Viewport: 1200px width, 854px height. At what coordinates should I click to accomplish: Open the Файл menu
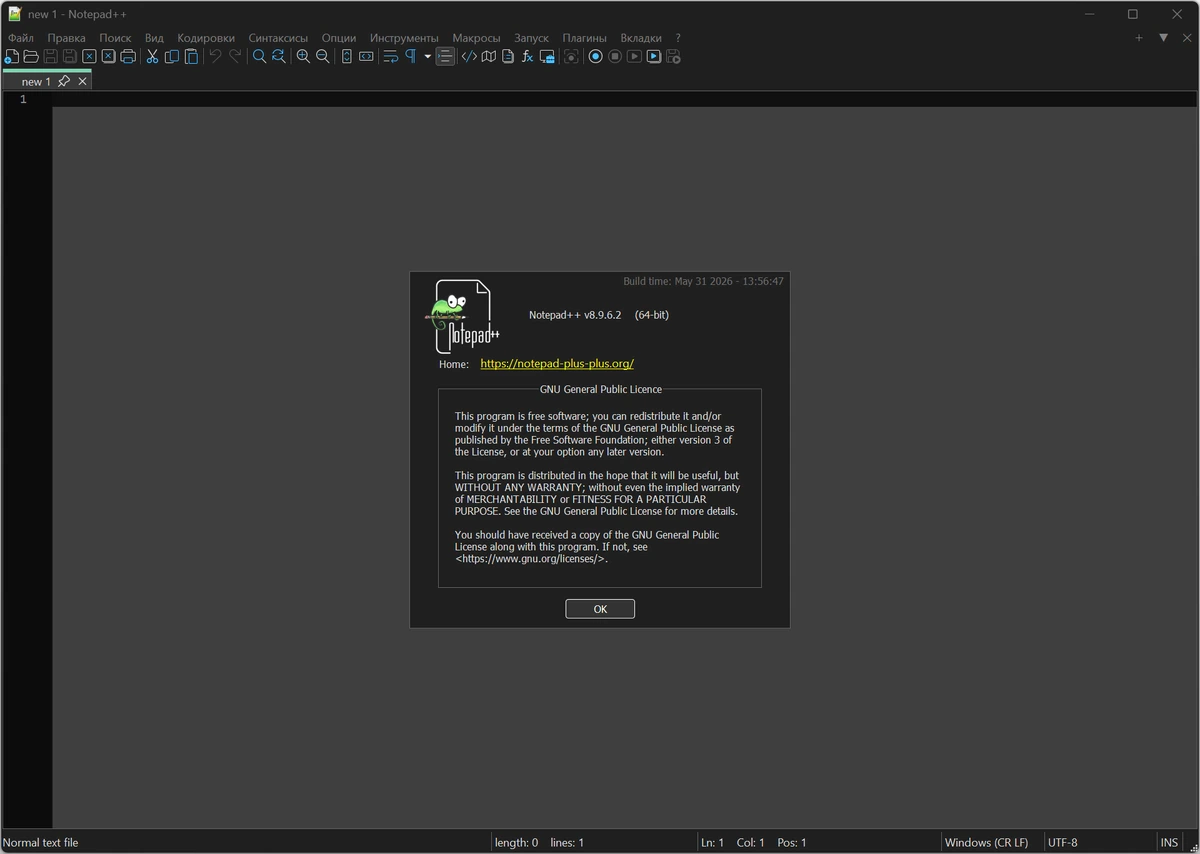point(20,38)
